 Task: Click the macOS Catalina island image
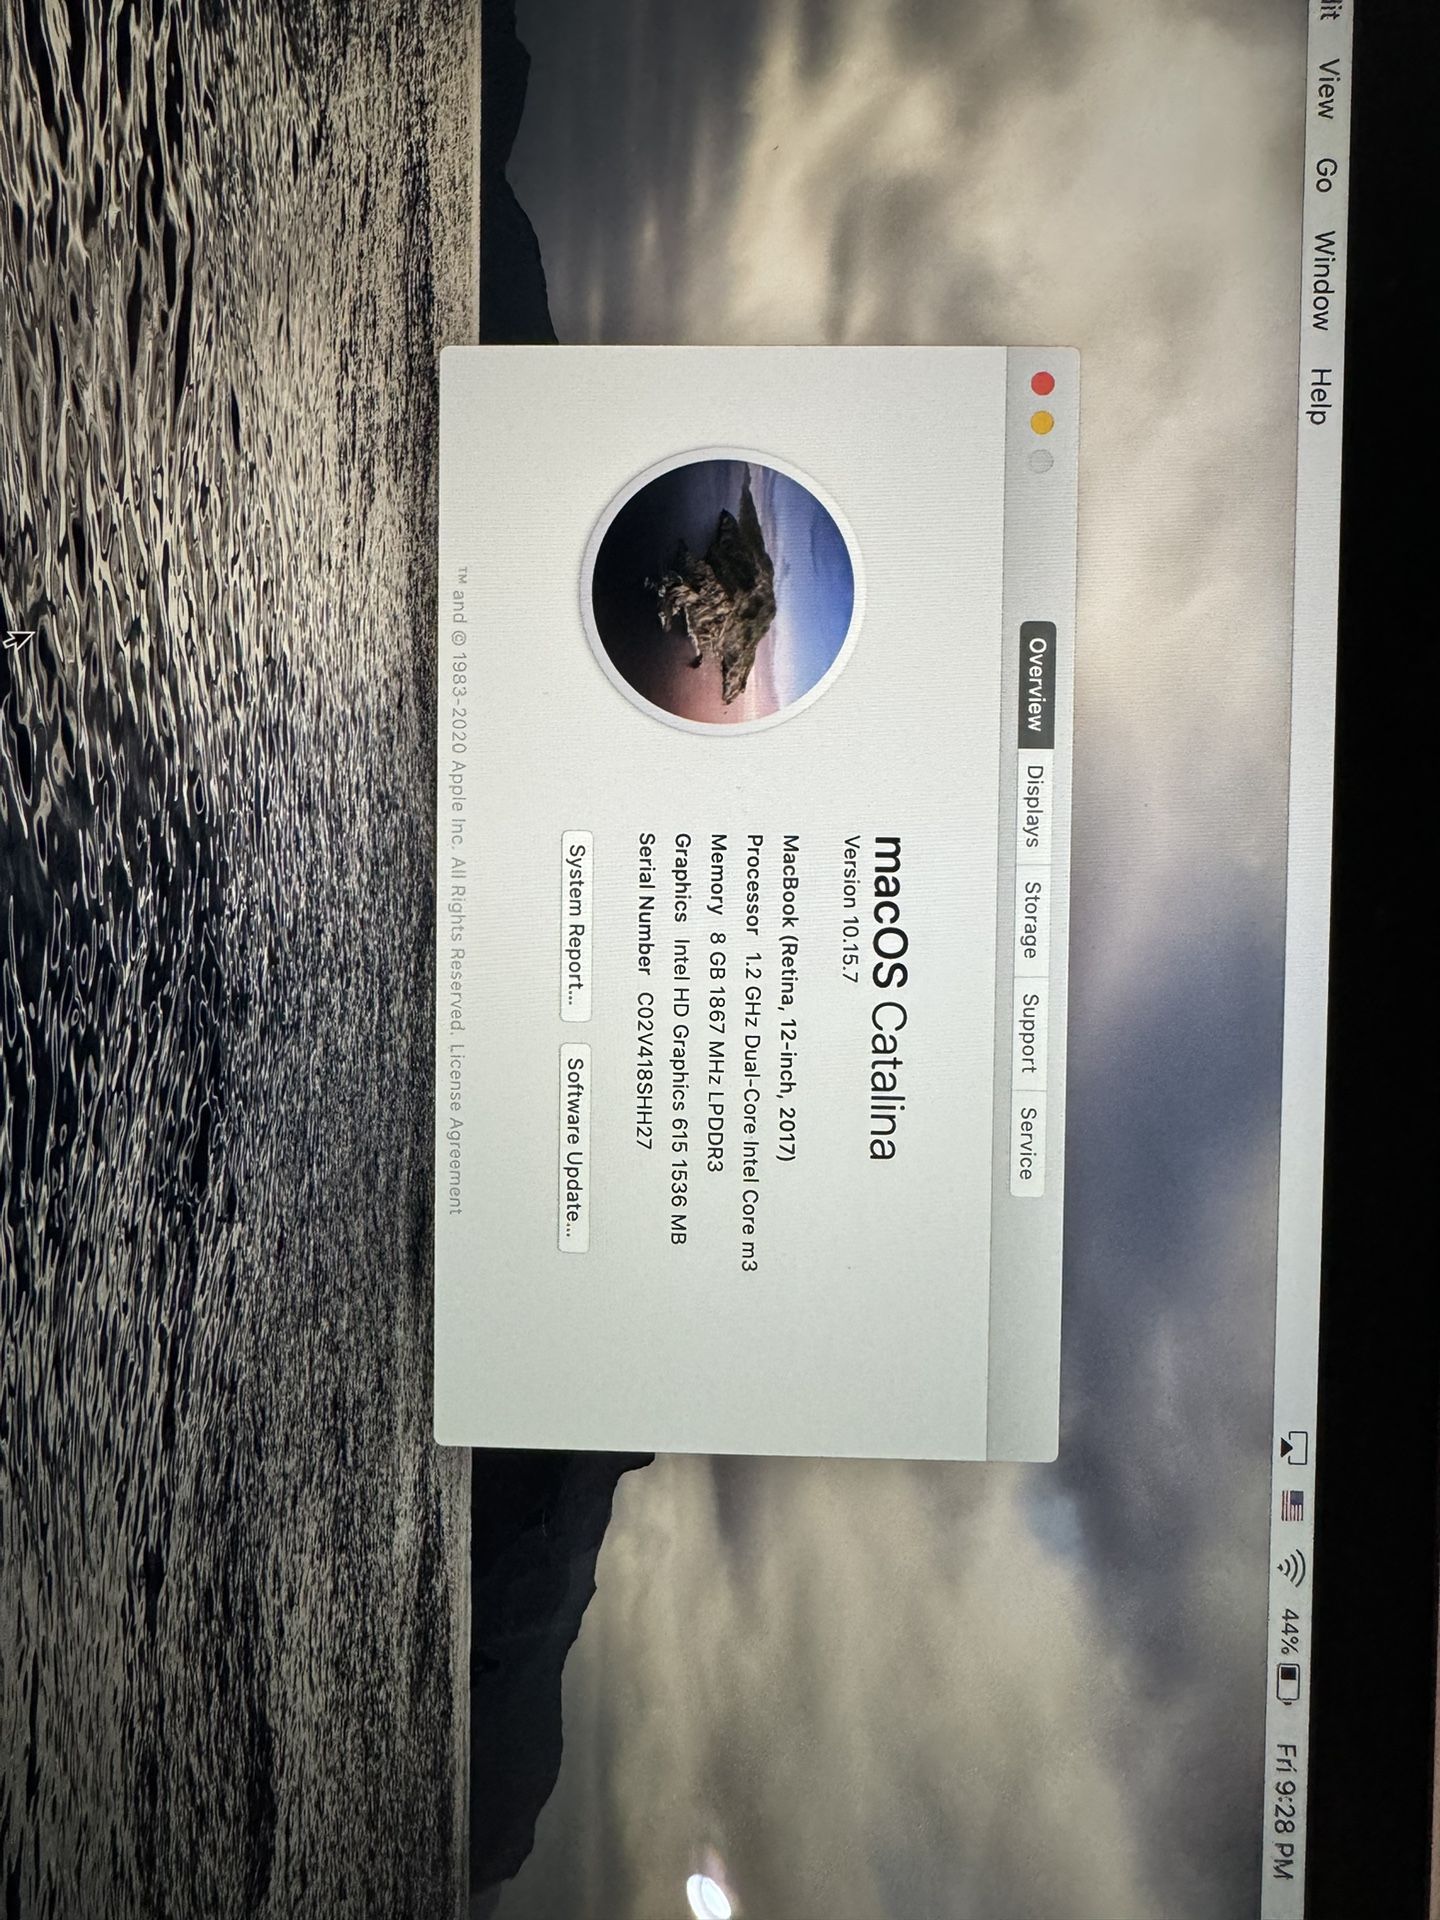[723, 589]
